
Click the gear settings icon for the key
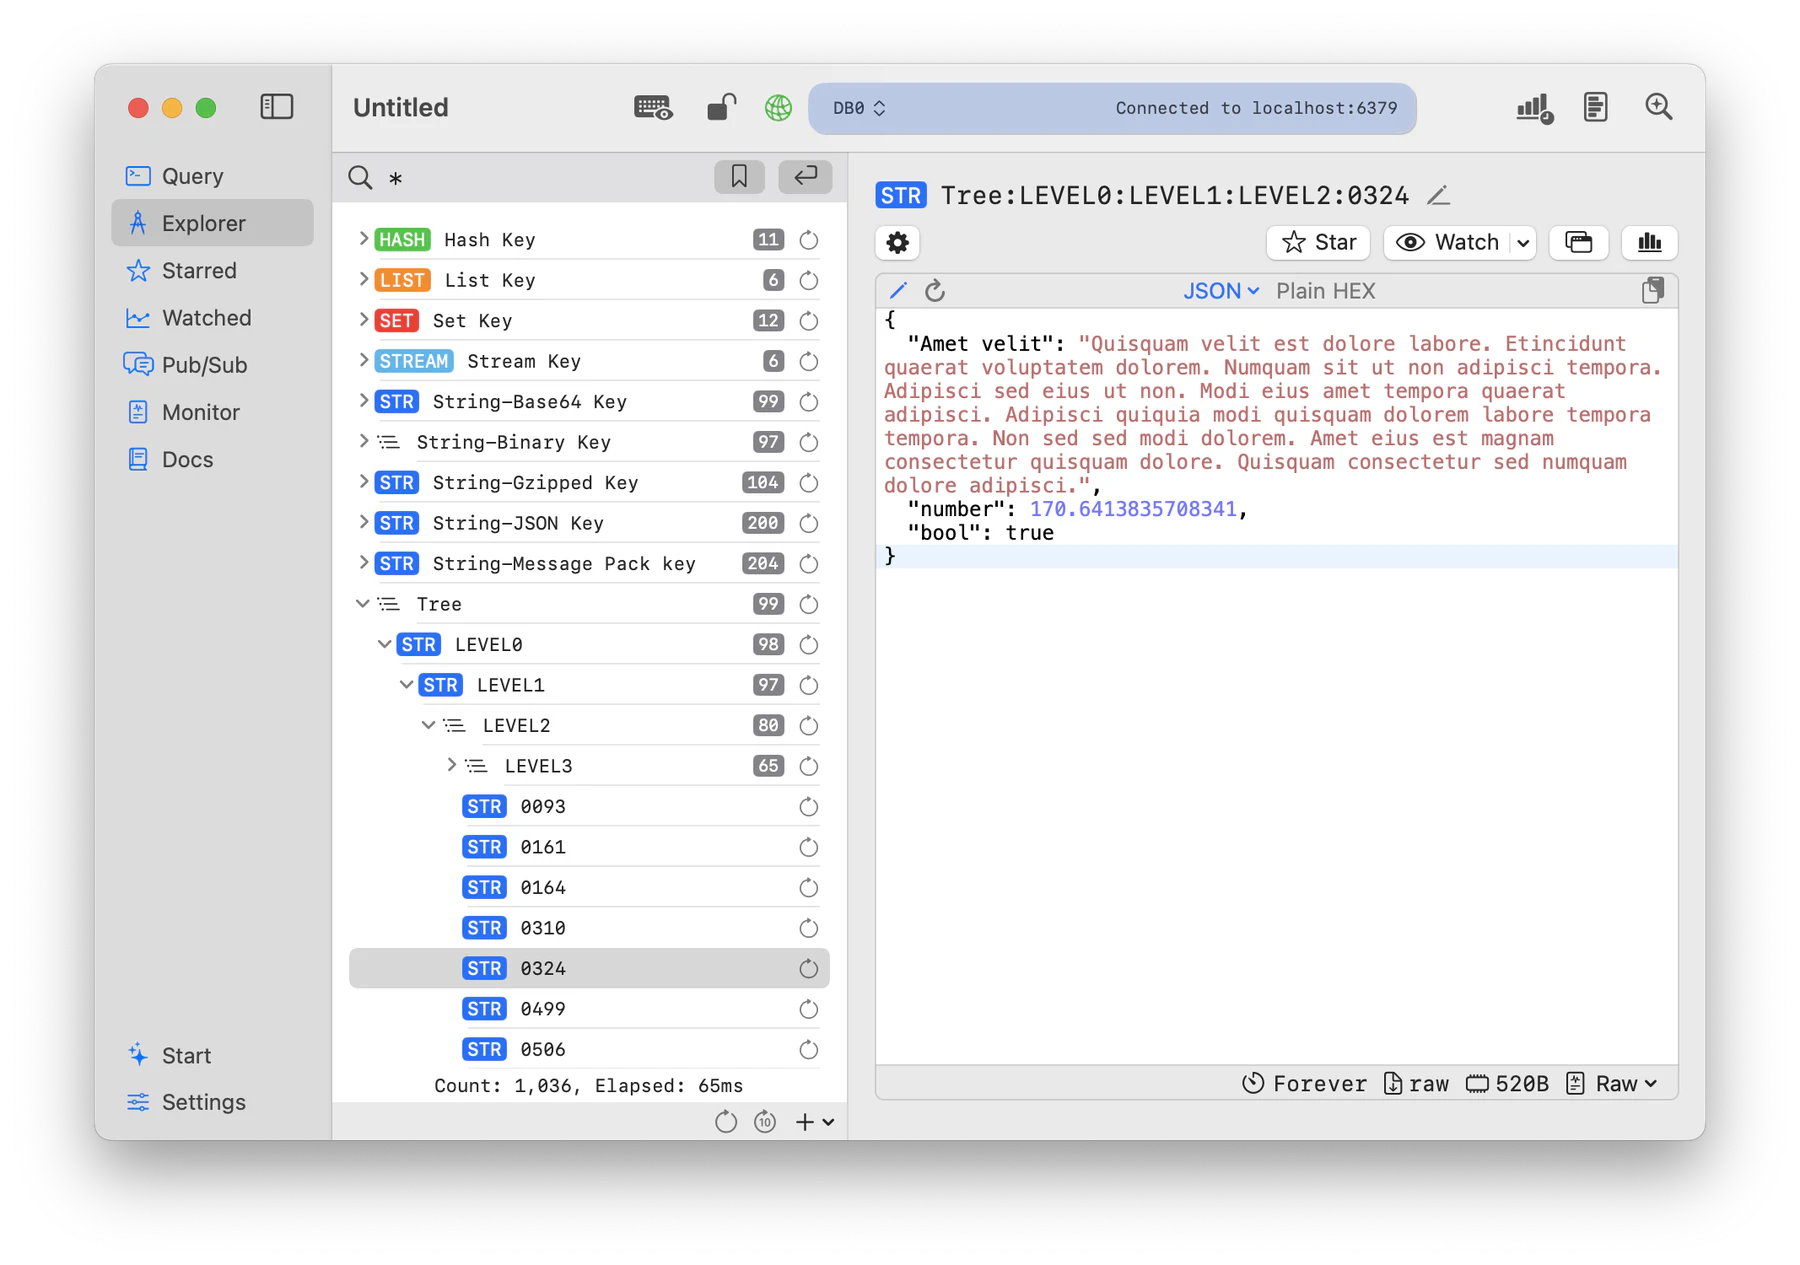click(897, 243)
